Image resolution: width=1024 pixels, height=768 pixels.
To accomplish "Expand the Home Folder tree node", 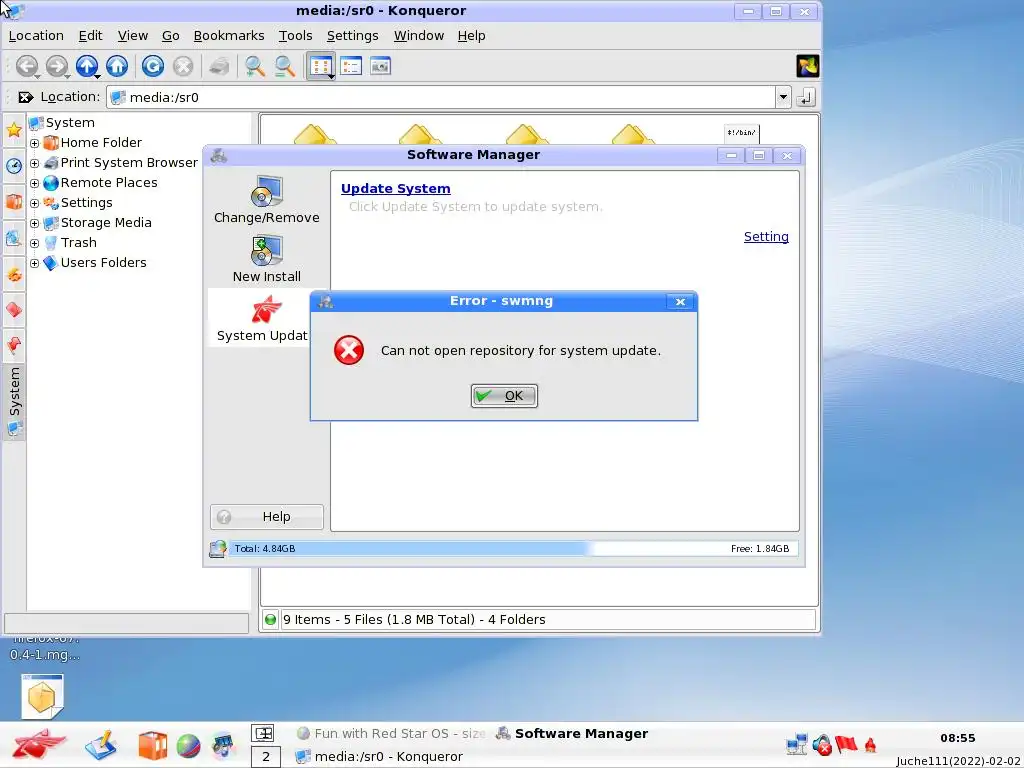I will pos(35,143).
